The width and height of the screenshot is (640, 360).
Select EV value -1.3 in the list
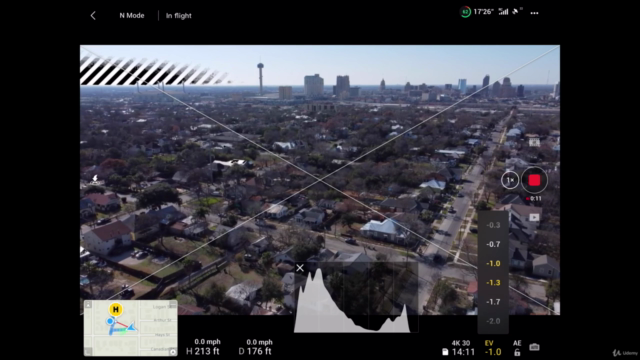click(493, 282)
